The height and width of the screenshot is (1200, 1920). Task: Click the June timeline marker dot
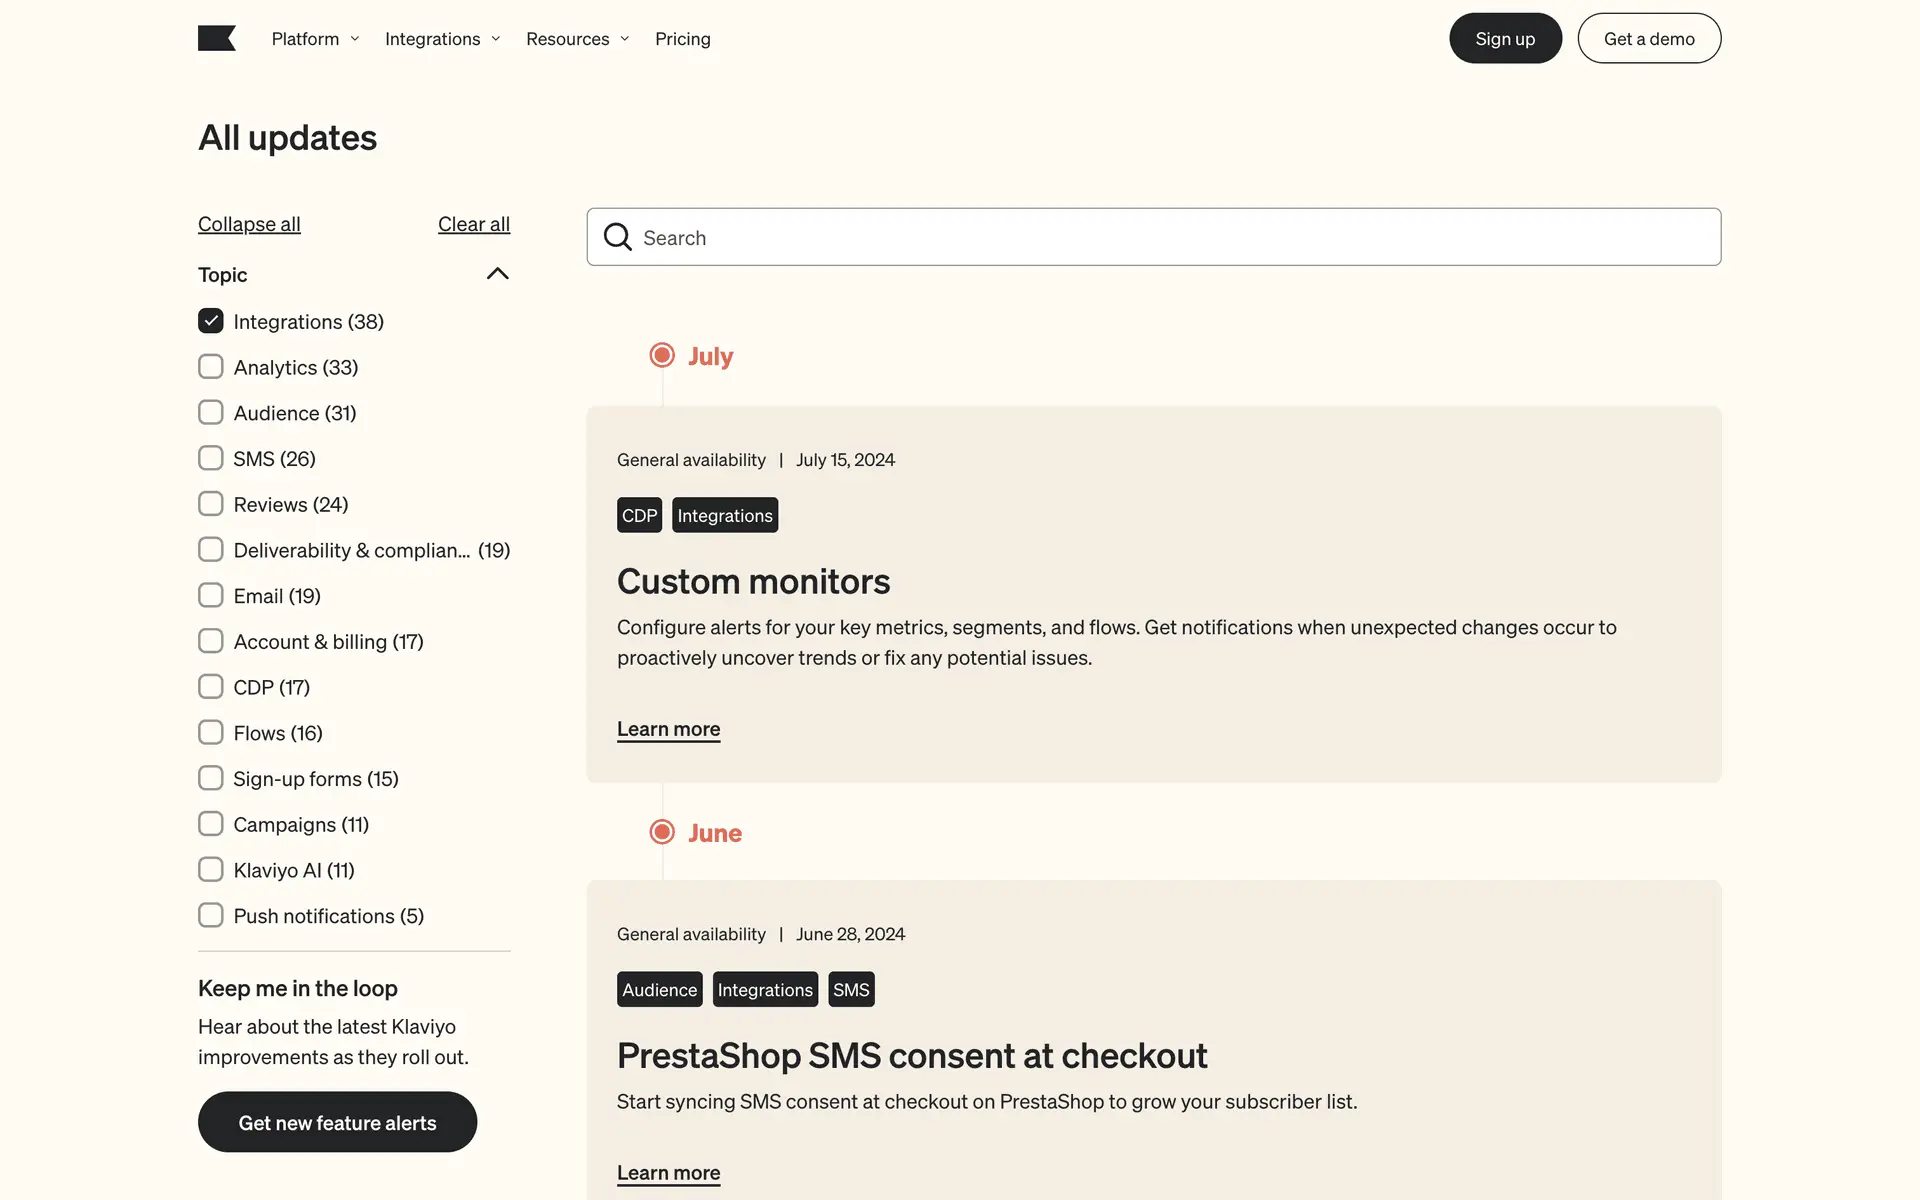tap(662, 832)
